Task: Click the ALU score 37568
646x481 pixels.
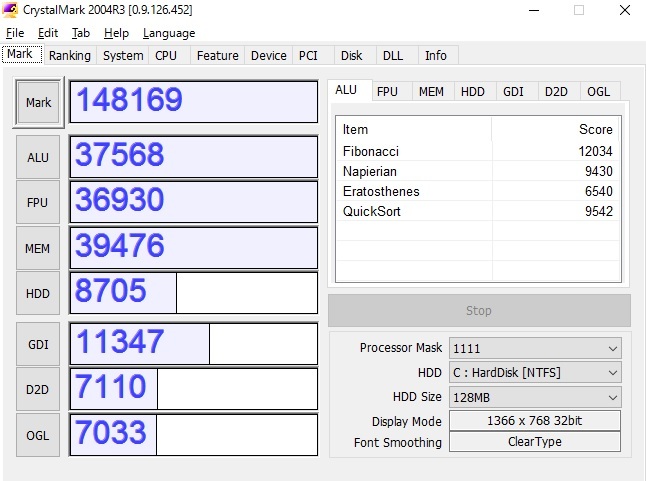Action: point(194,157)
